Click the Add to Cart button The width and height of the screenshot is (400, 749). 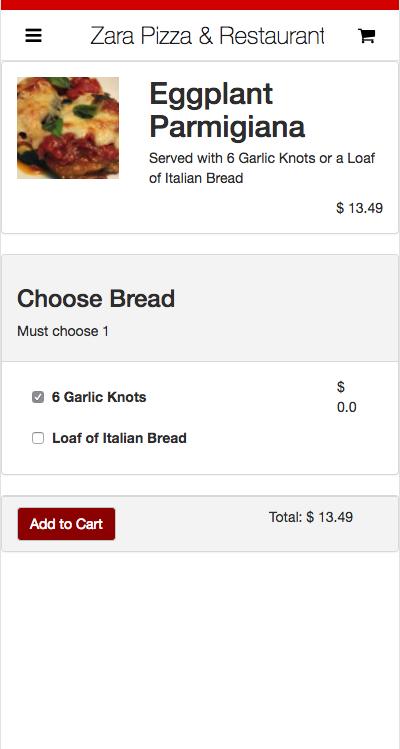[x=66, y=524]
